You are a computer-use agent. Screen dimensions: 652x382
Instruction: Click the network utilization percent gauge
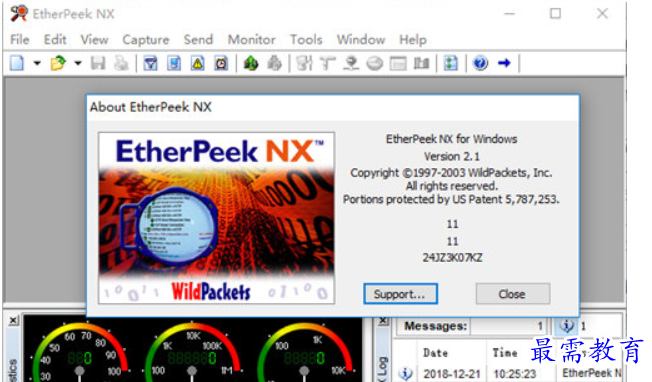[x=80, y=352]
